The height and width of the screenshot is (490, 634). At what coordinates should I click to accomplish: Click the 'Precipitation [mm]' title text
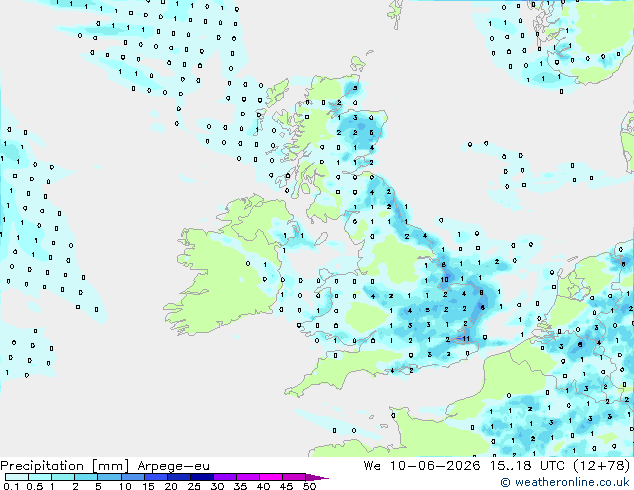coord(64,466)
